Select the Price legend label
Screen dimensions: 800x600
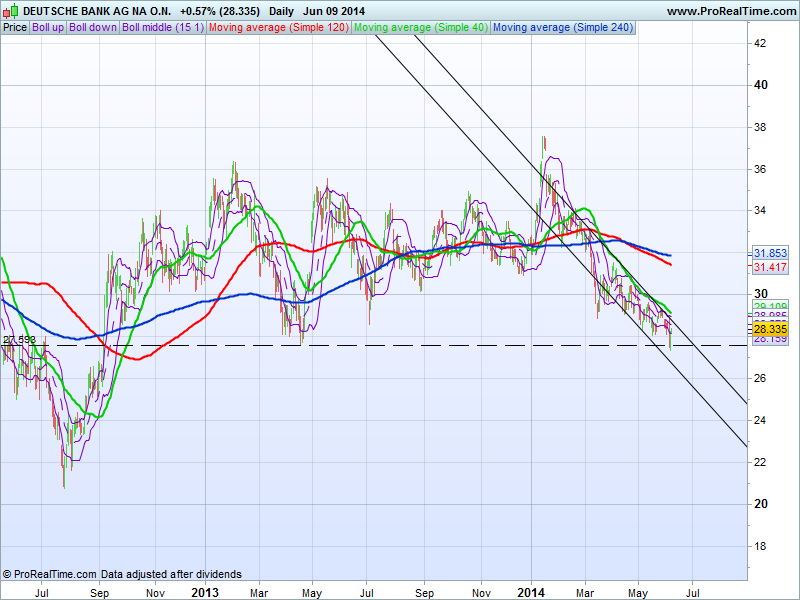pos(15,28)
